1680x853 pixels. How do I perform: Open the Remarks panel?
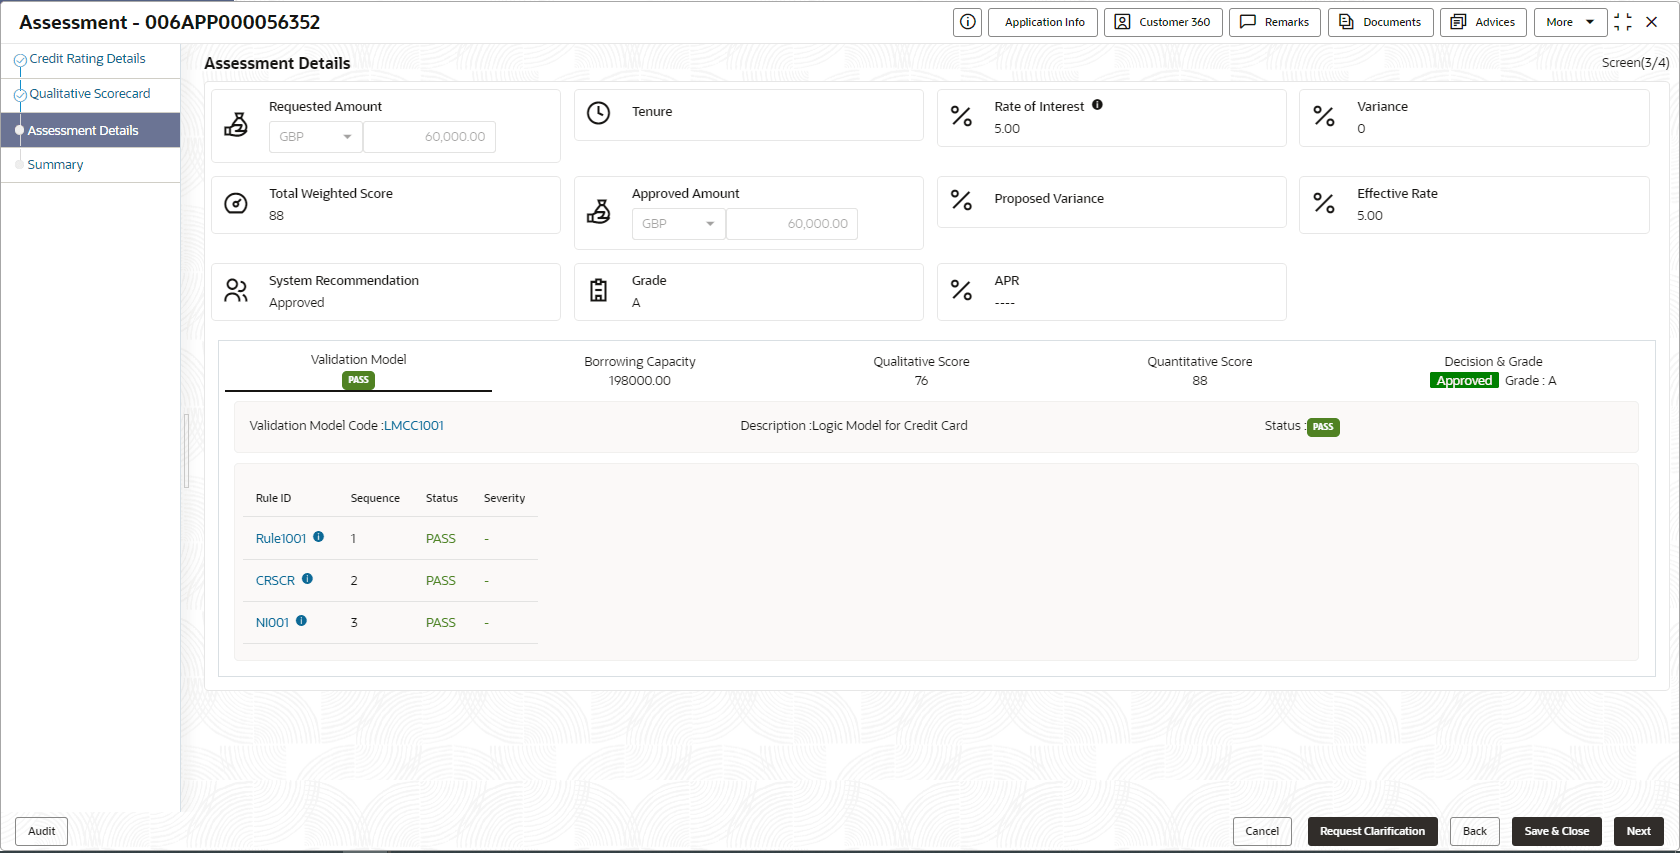(x=1275, y=22)
